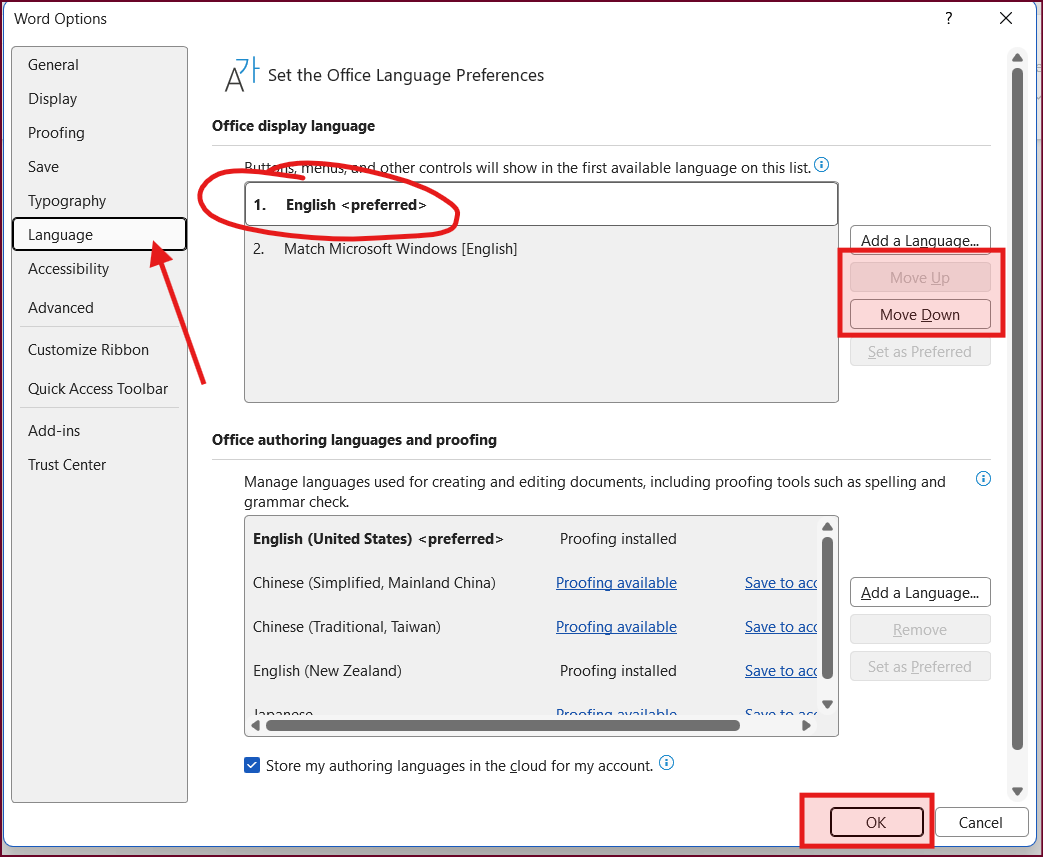Click Save to account link for Chinese Simplified
1043x857 pixels.
(x=781, y=583)
